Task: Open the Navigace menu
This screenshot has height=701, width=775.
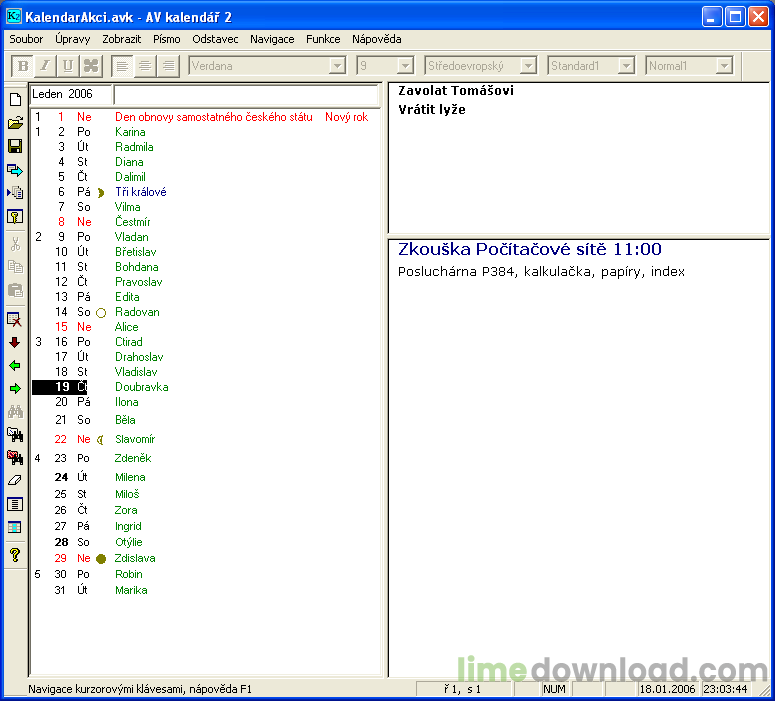Action: [272, 39]
